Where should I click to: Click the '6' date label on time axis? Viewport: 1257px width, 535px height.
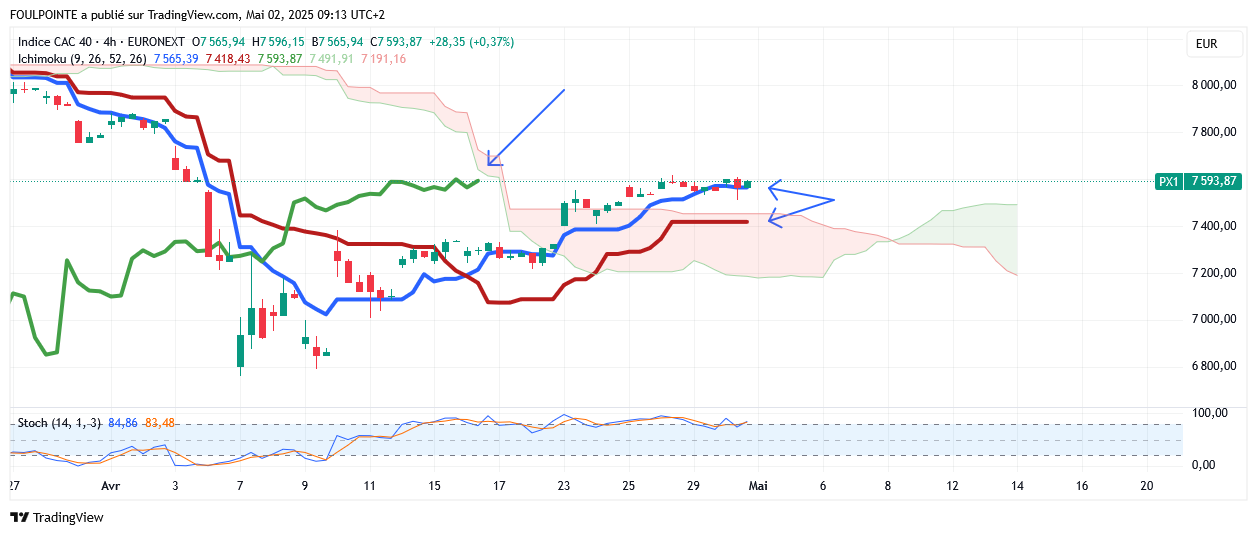coord(823,485)
